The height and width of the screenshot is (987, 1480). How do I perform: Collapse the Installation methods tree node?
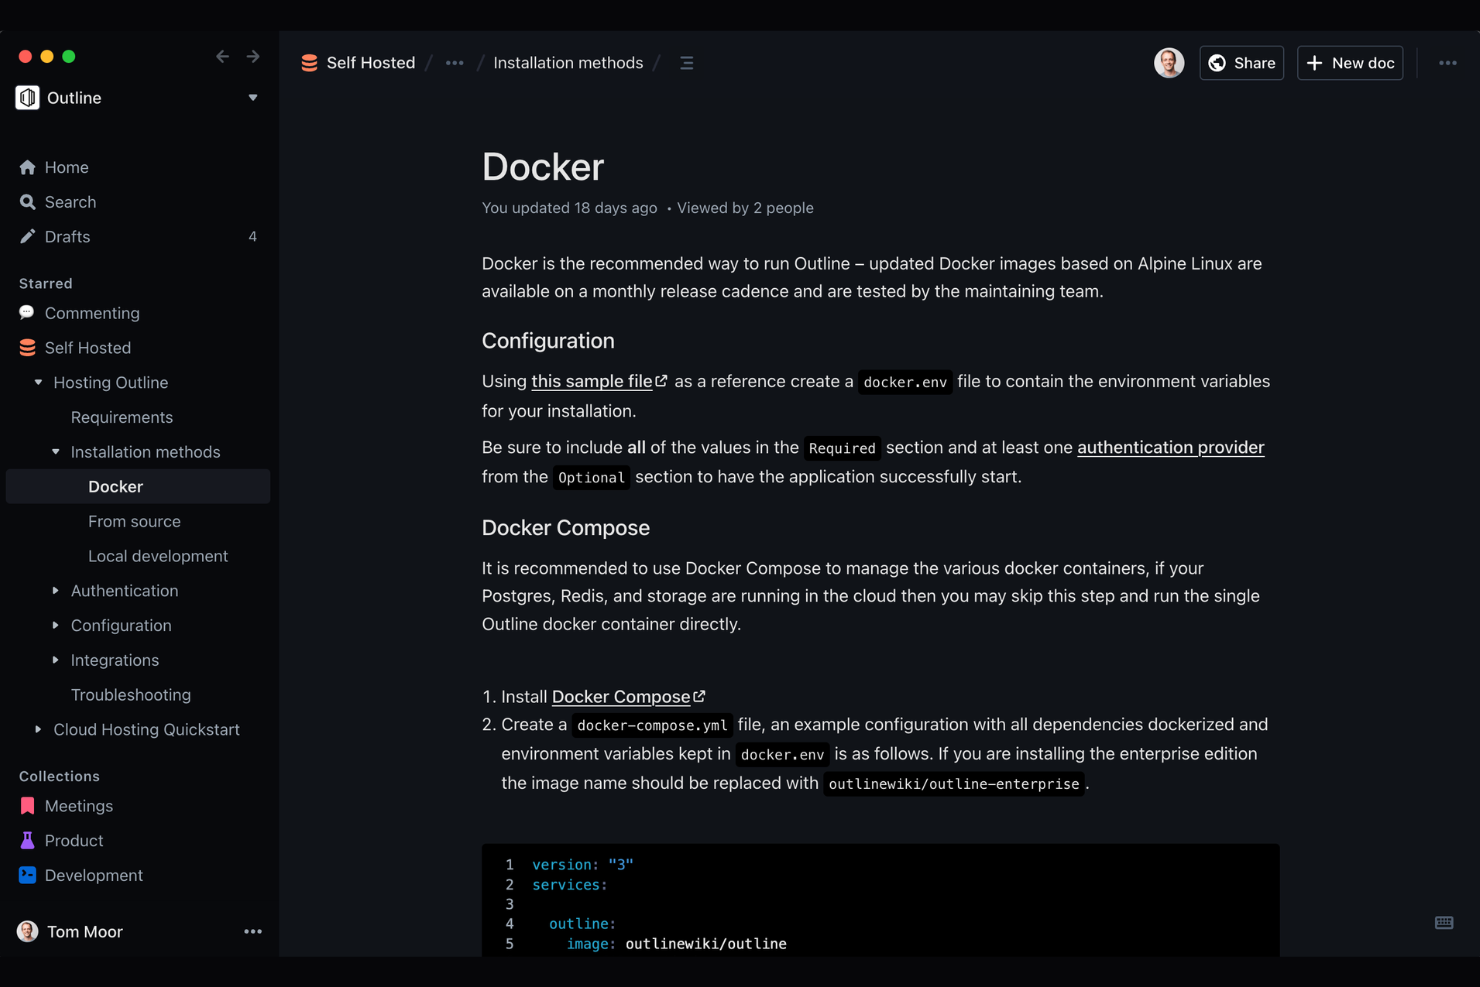56,452
